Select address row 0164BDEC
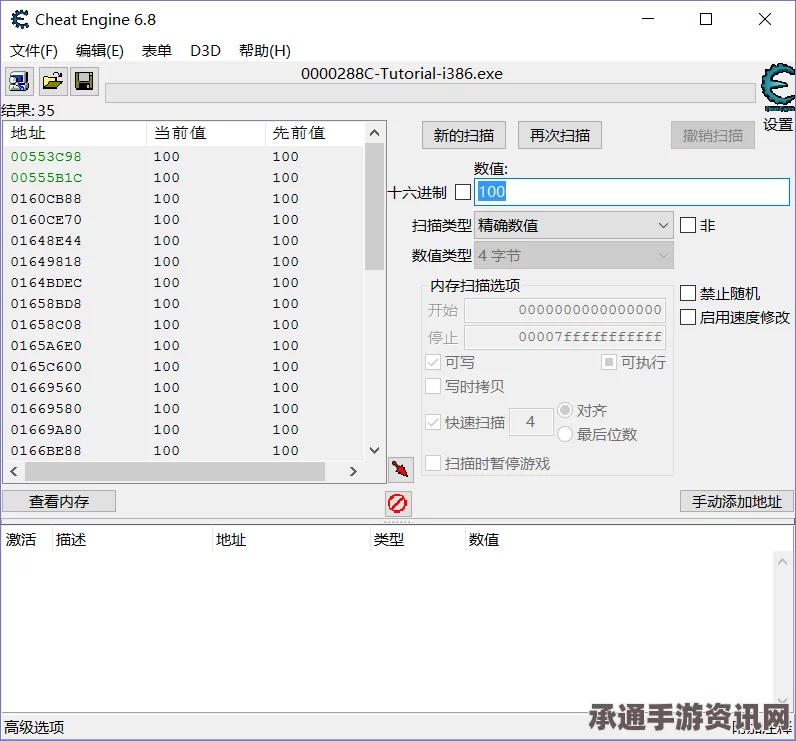 (184, 283)
